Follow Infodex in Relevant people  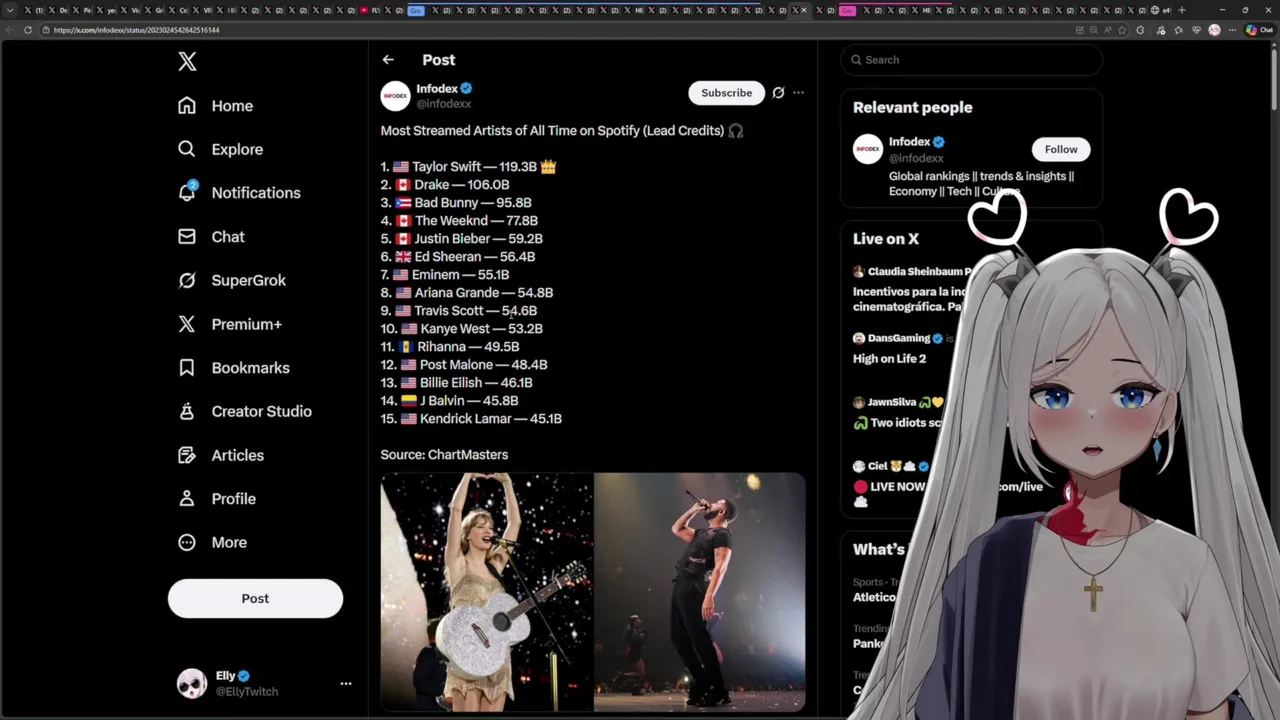pyautogui.click(x=1061, y=149)
